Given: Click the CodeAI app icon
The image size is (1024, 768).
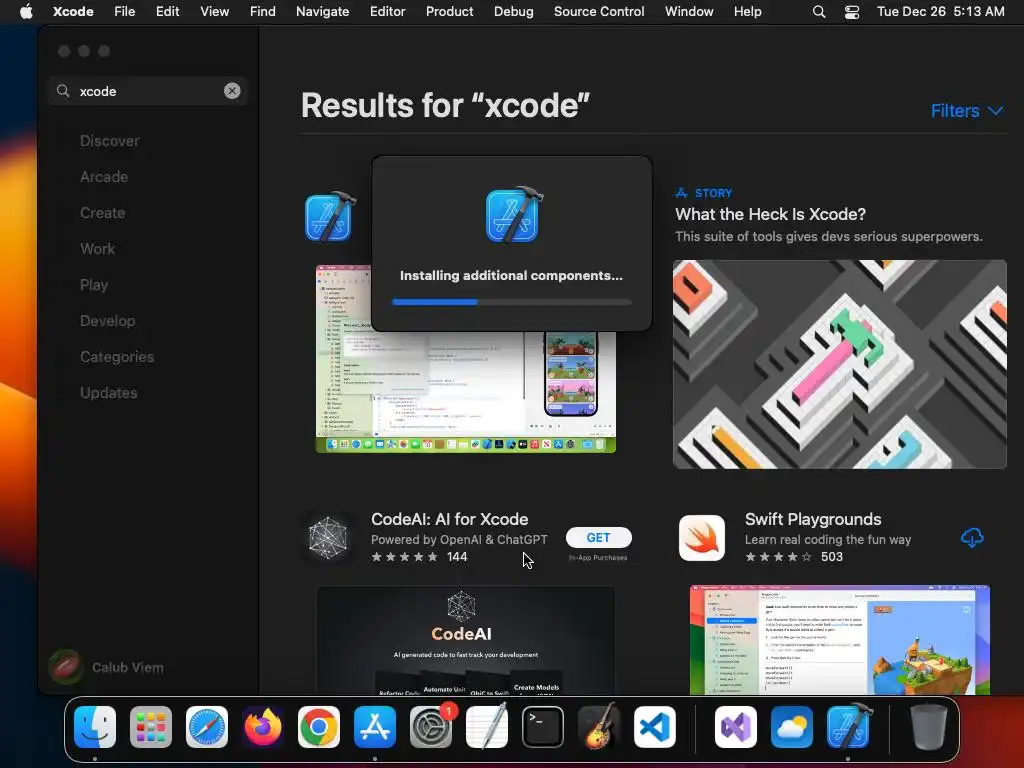Looking at the screenshot, I should tap(328, 538).
